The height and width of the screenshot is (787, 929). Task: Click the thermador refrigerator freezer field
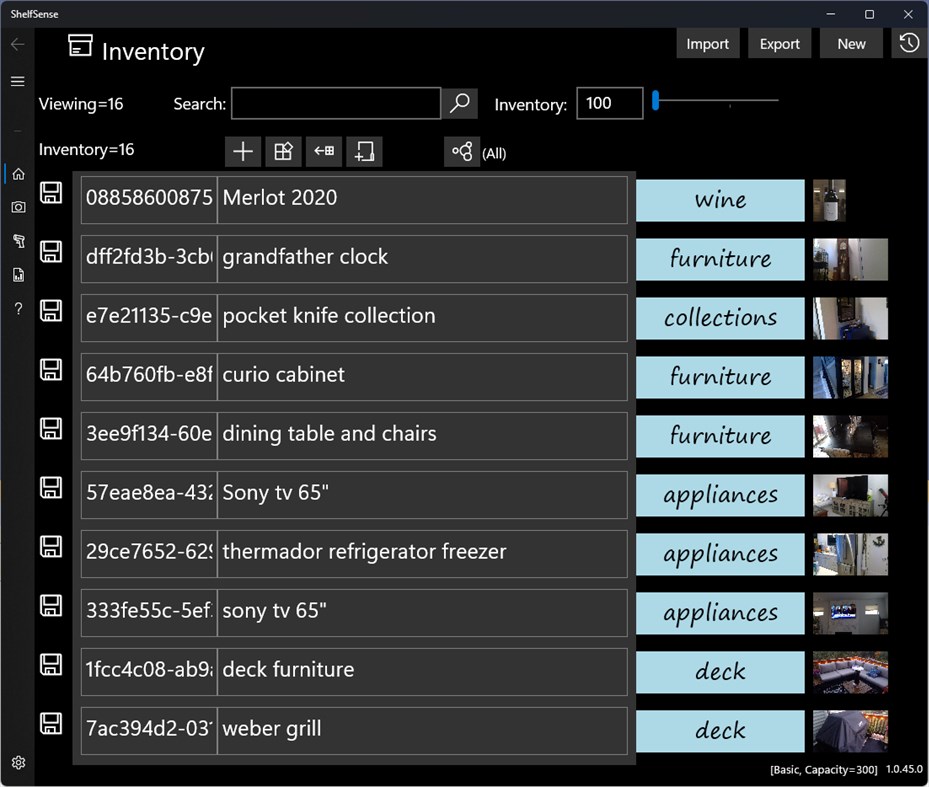(422, 554)
